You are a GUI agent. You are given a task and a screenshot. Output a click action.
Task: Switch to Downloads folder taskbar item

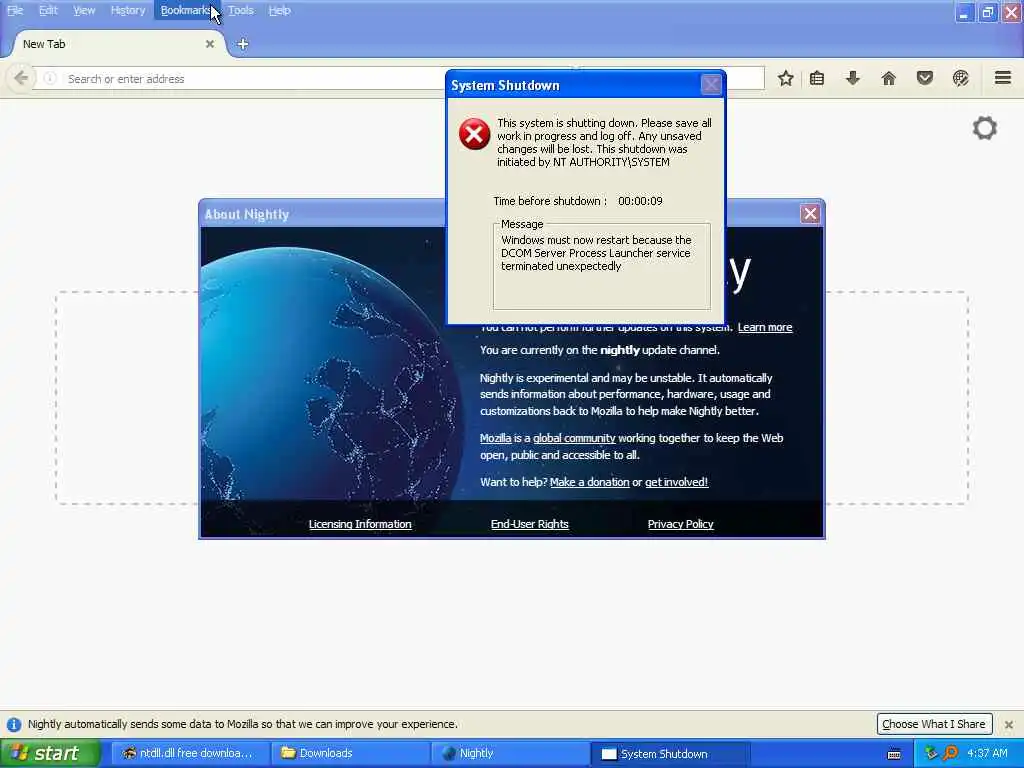[x=351, y=754]
